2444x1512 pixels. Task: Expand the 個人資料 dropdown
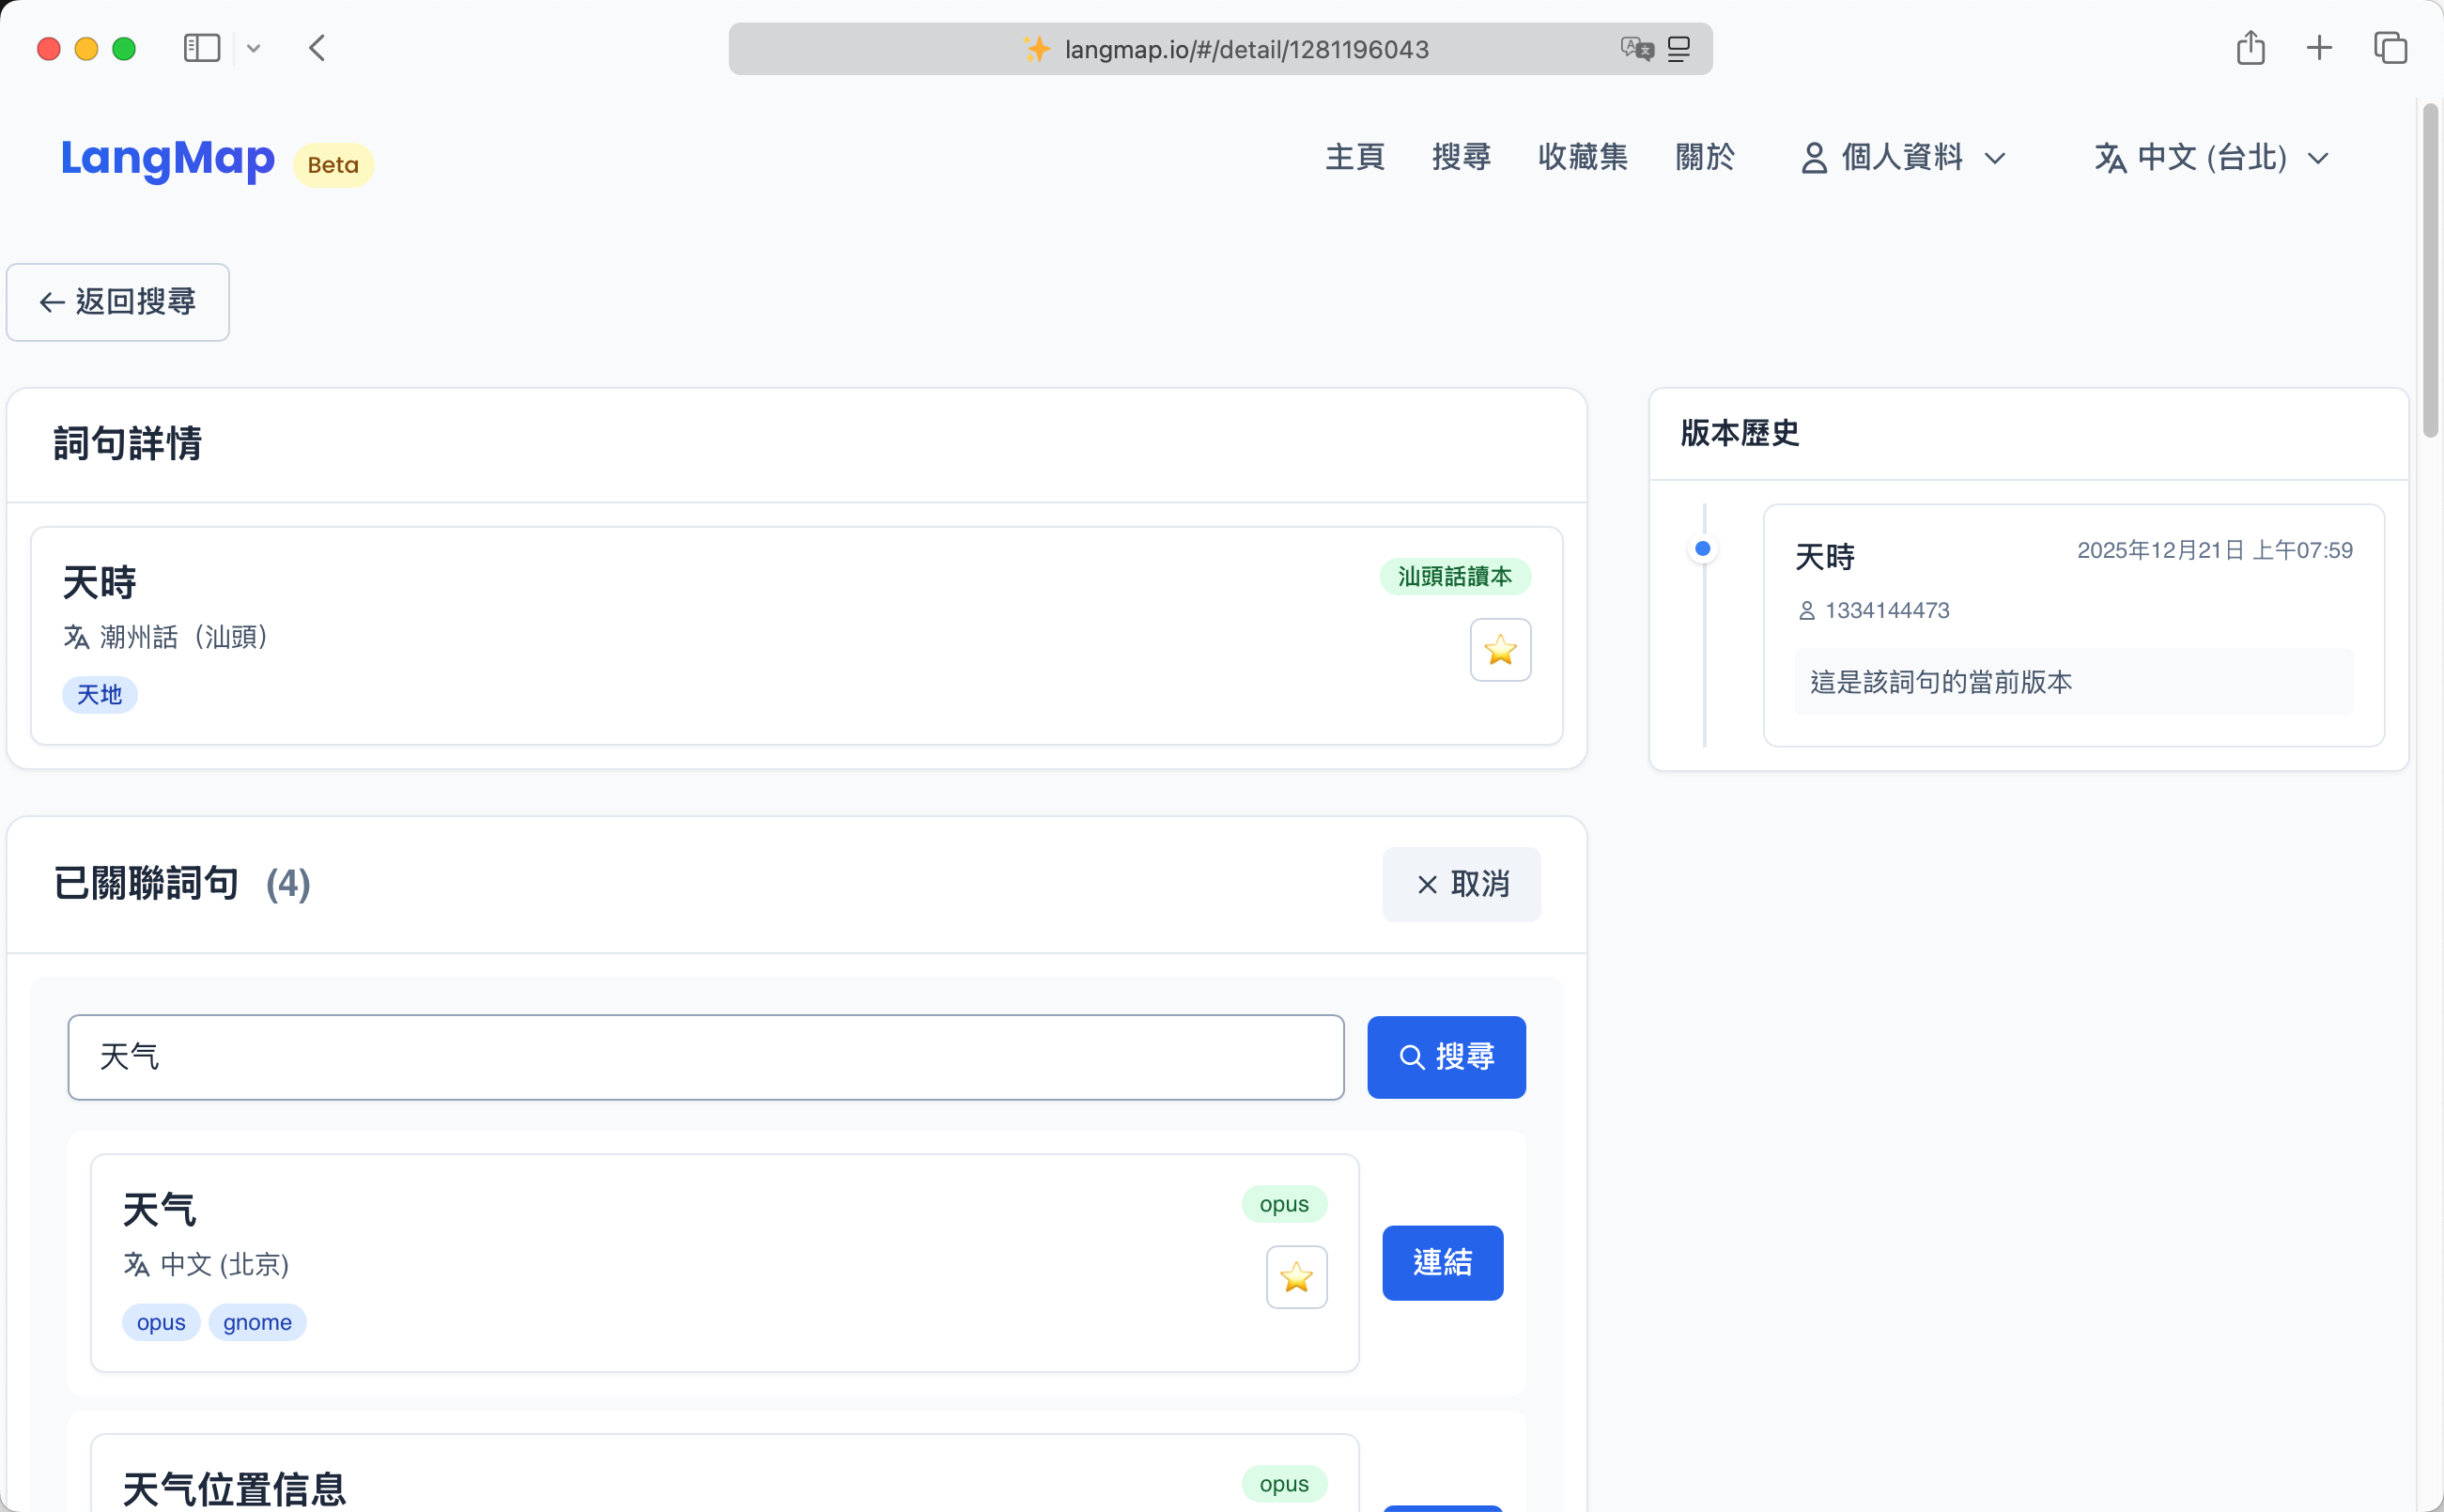(x=1903, y=157)
